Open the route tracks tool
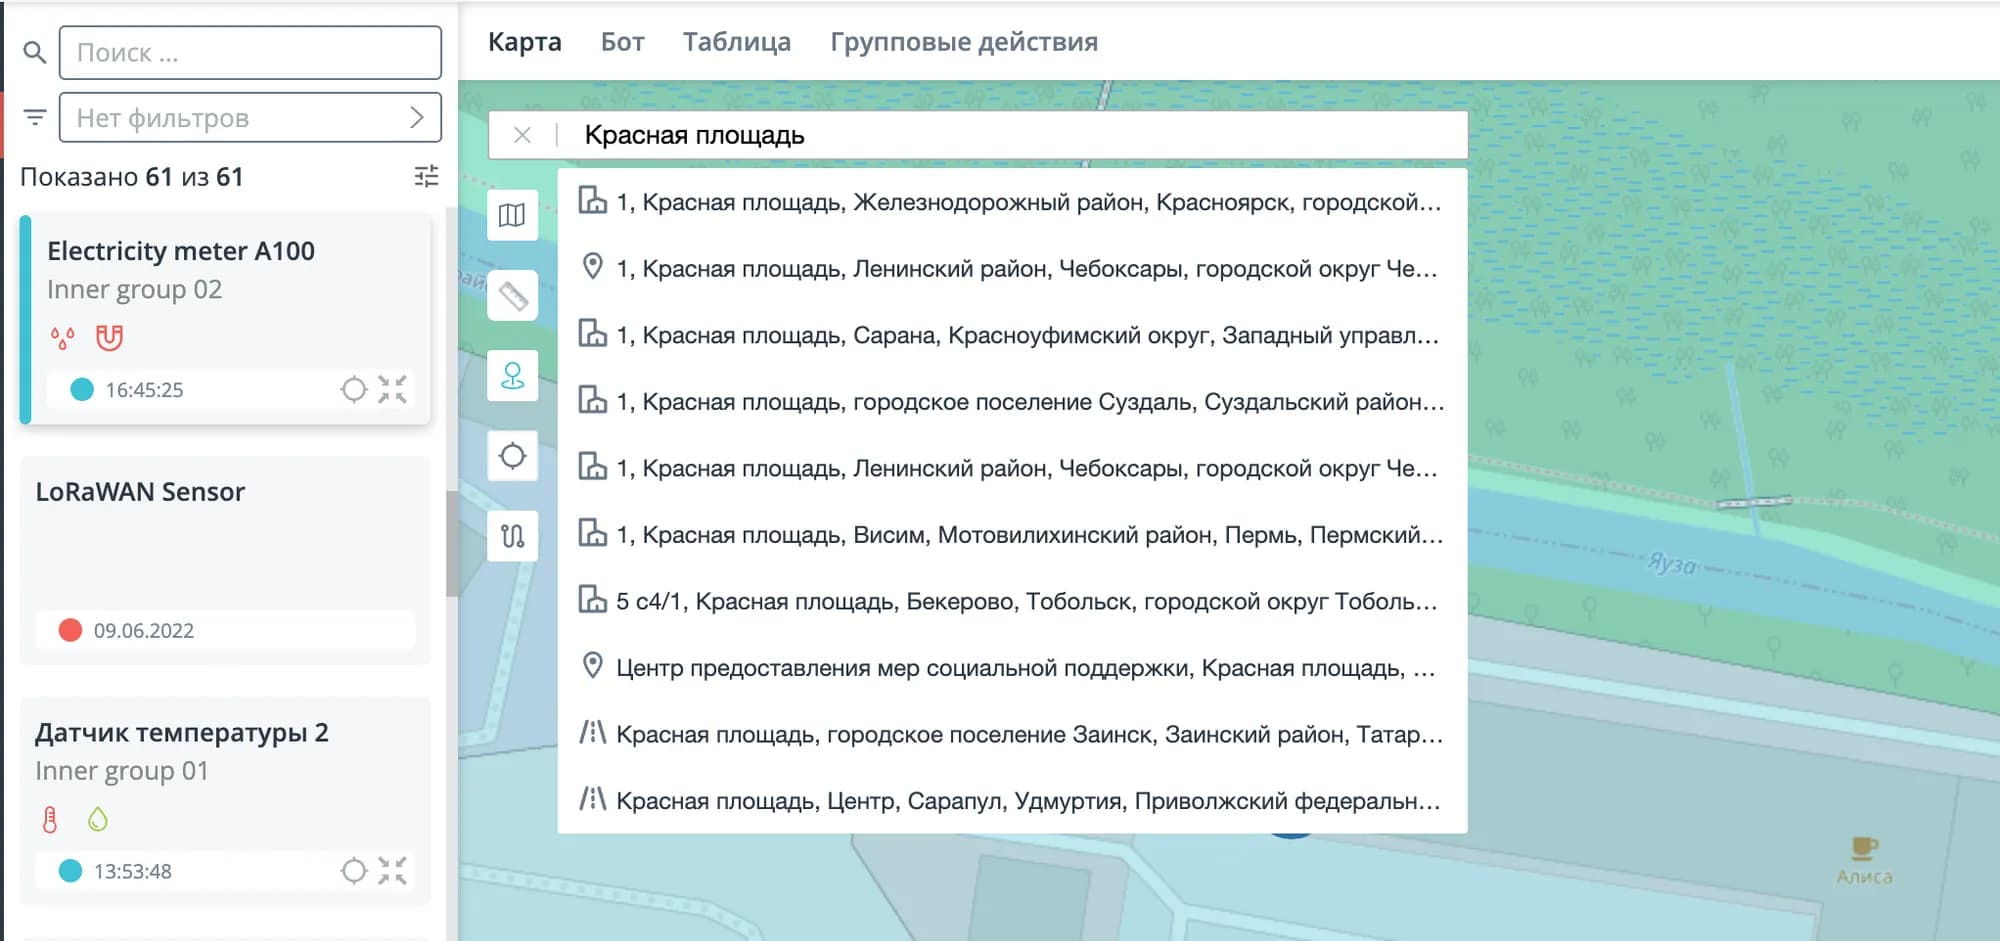Viewport: 2000px width, 941px height. (x=512, y=536)
